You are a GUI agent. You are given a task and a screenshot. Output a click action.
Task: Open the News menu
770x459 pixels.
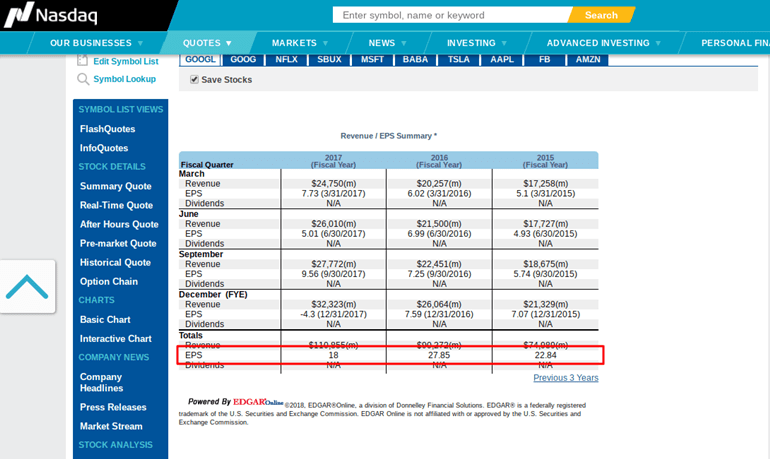[382, 43]
